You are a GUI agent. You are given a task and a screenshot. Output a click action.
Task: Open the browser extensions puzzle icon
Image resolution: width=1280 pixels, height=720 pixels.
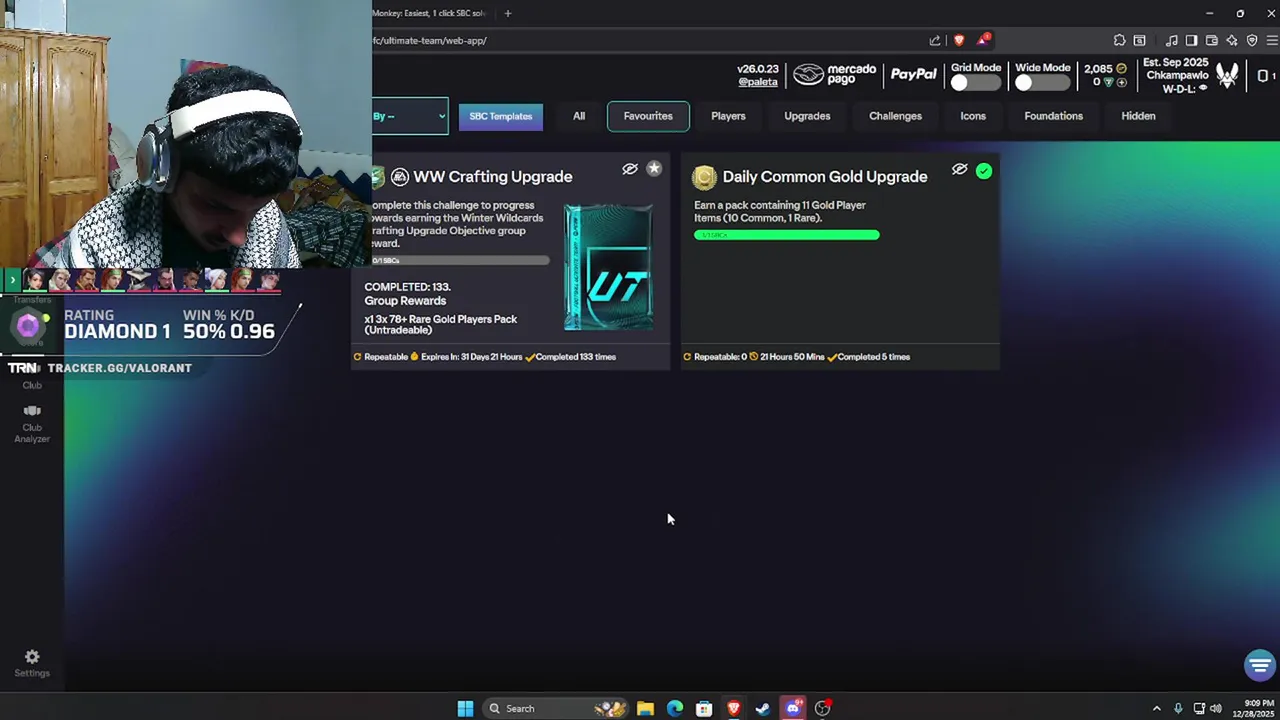[1119, 40]
